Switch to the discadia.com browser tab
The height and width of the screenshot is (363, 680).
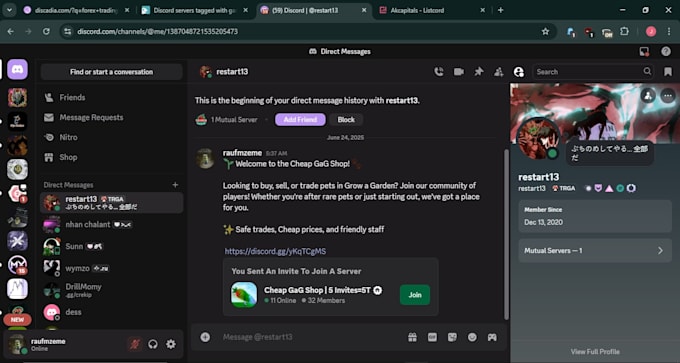(76, 10)
